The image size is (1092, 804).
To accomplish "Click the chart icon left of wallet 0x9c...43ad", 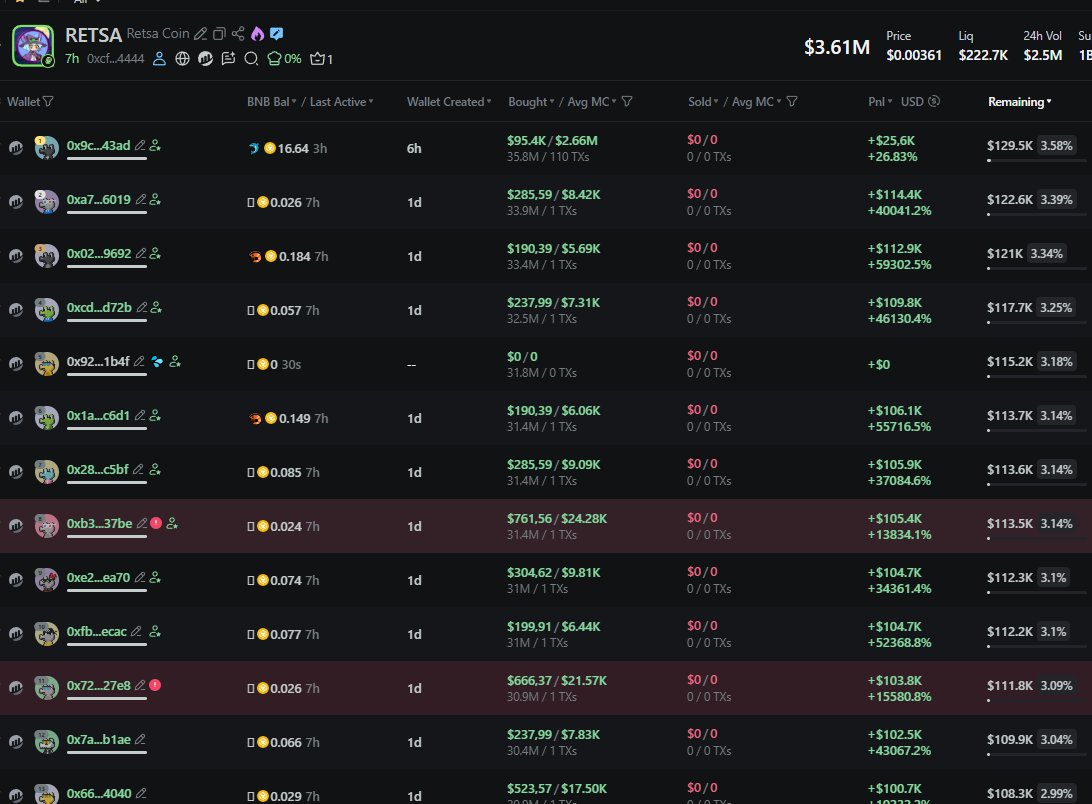I will coord(15,148).
